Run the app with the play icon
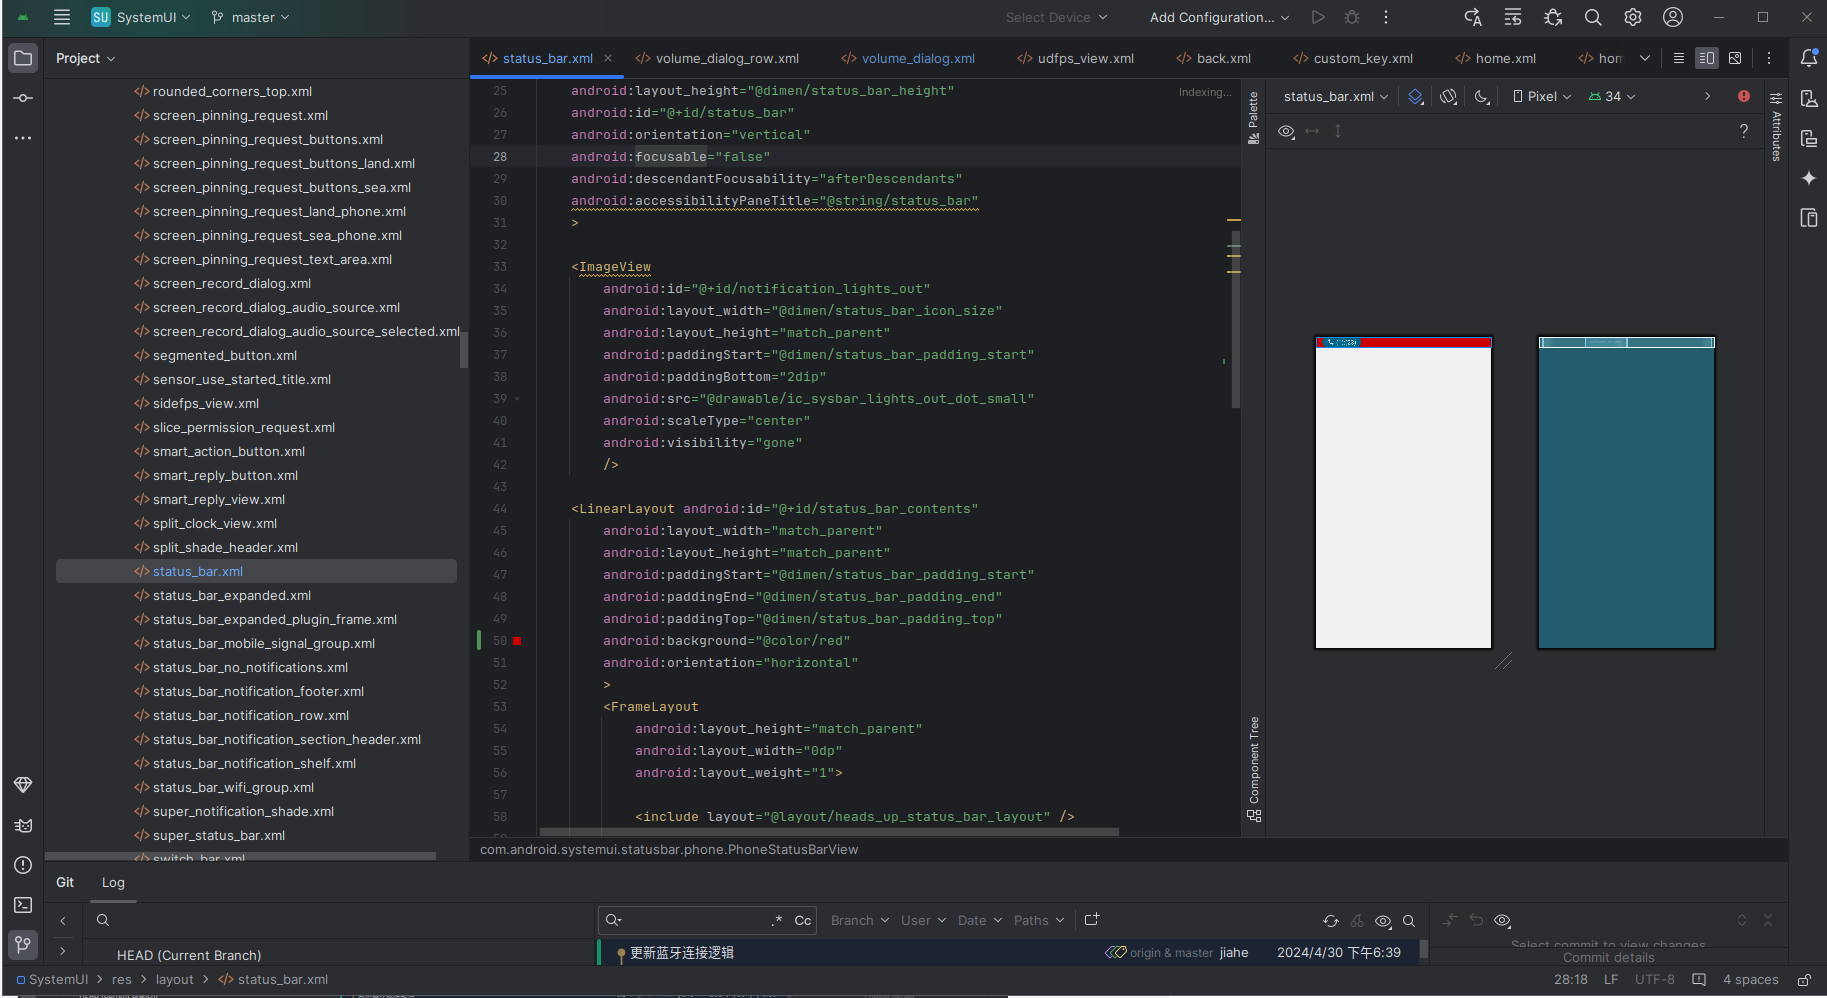This screenshot has height=998, width=1827. [x=1318, y=17]
